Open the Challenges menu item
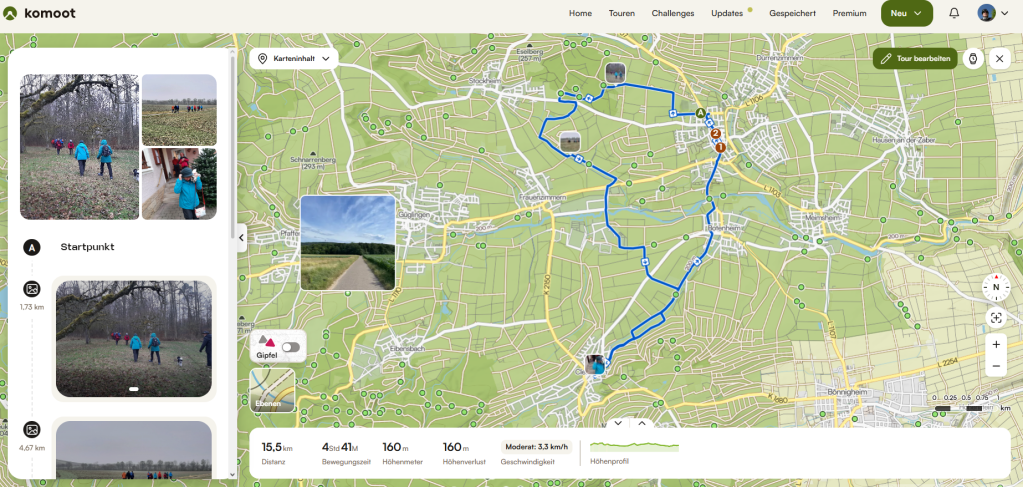This screenshot has width=1023, height=487. click(673, 13)
